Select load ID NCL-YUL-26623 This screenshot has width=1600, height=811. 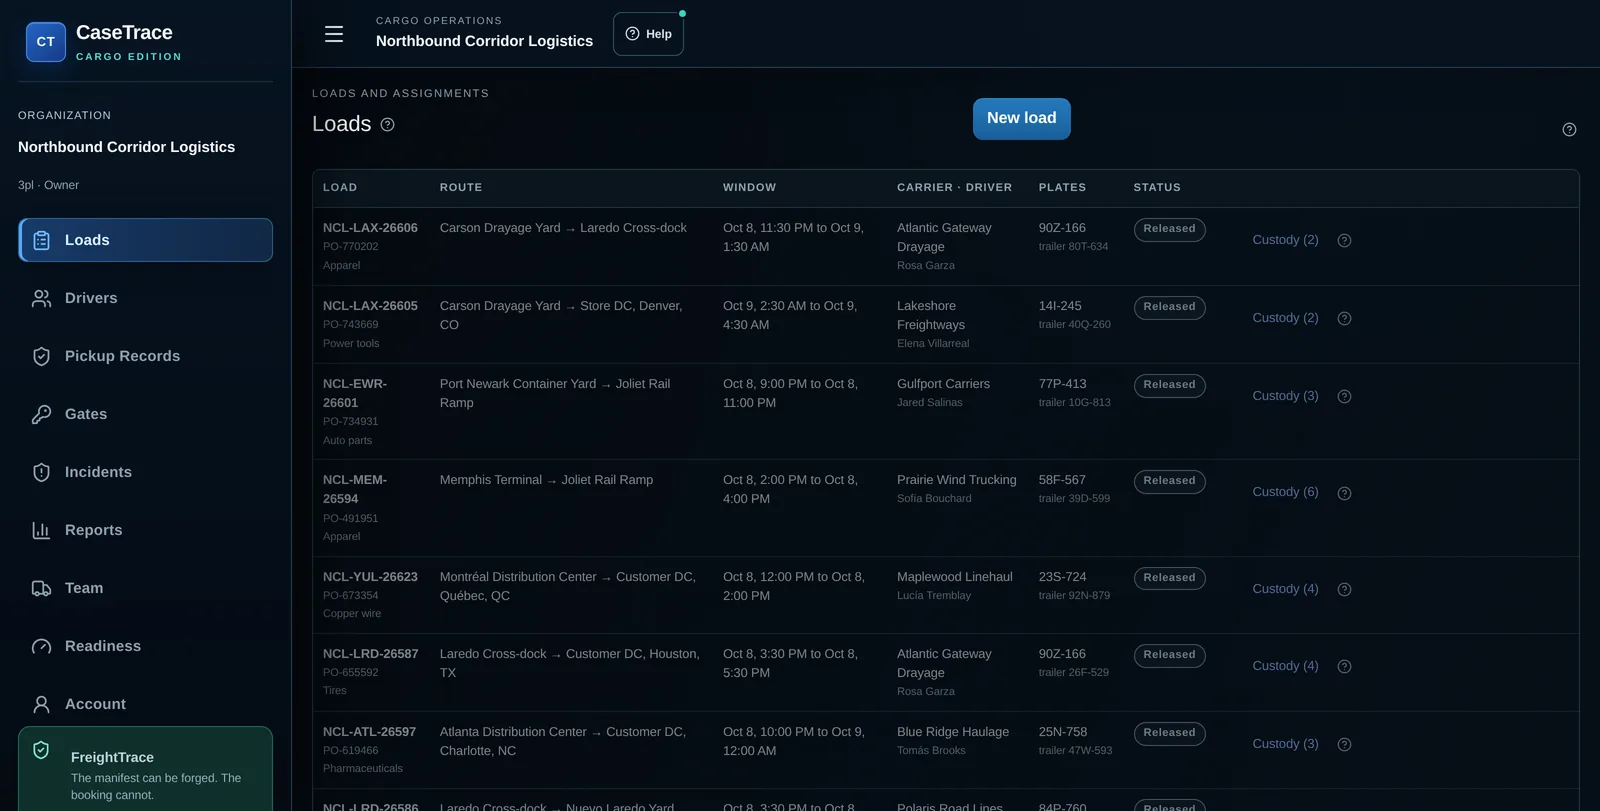370,577
